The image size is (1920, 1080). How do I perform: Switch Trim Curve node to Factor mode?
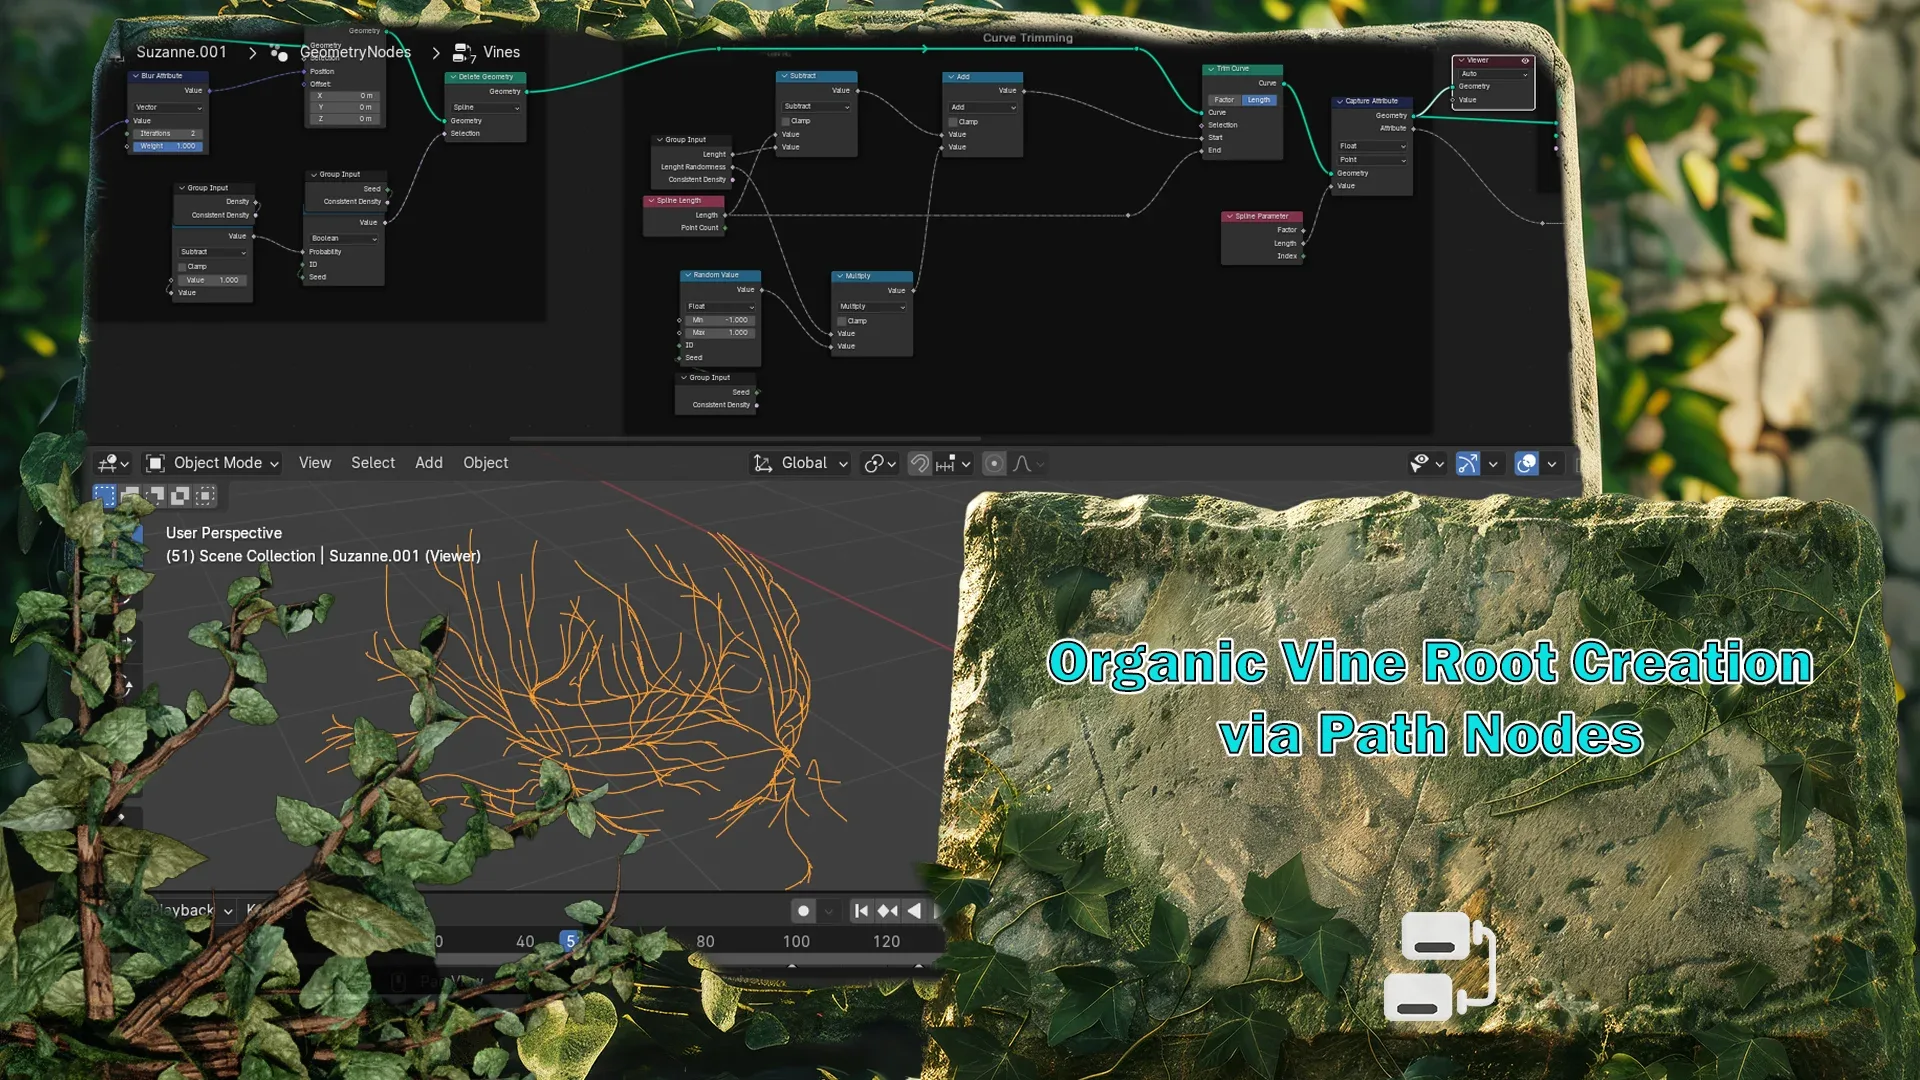[x=1224, y=99]
